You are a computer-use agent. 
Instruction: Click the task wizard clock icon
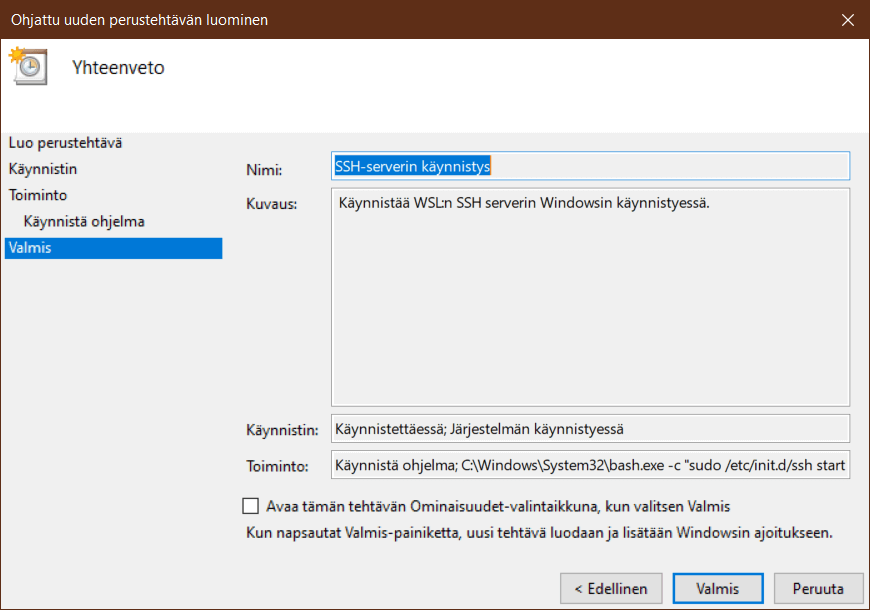(27, 65)
